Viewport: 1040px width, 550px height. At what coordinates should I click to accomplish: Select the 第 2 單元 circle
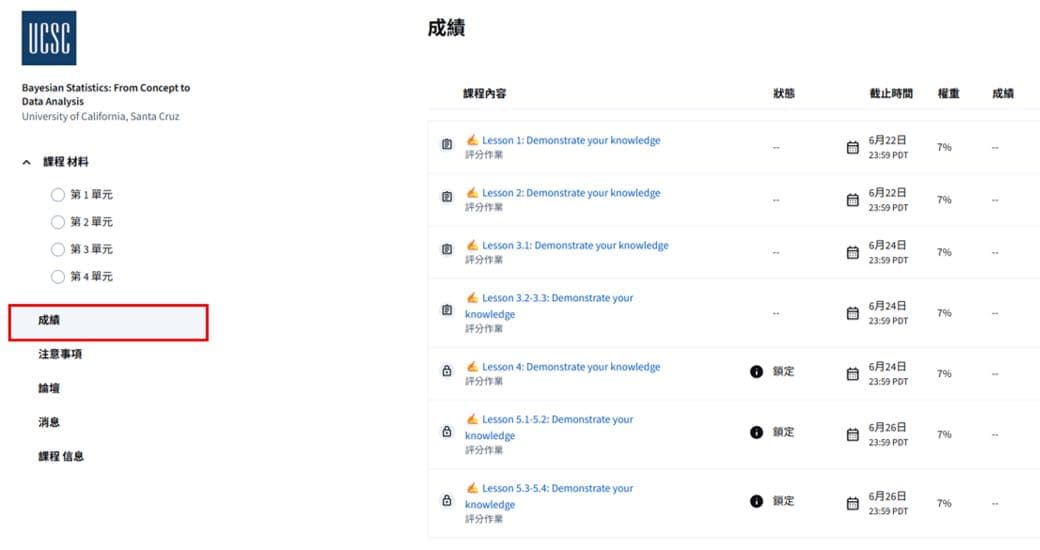pyautogui.click(x=58, y=222)
